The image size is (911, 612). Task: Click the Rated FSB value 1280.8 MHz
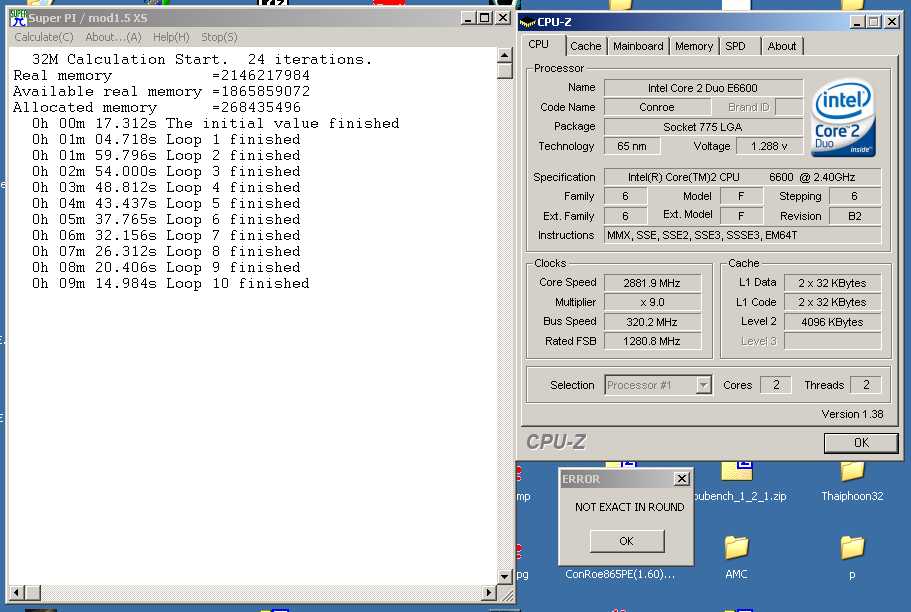pos(652,341)
